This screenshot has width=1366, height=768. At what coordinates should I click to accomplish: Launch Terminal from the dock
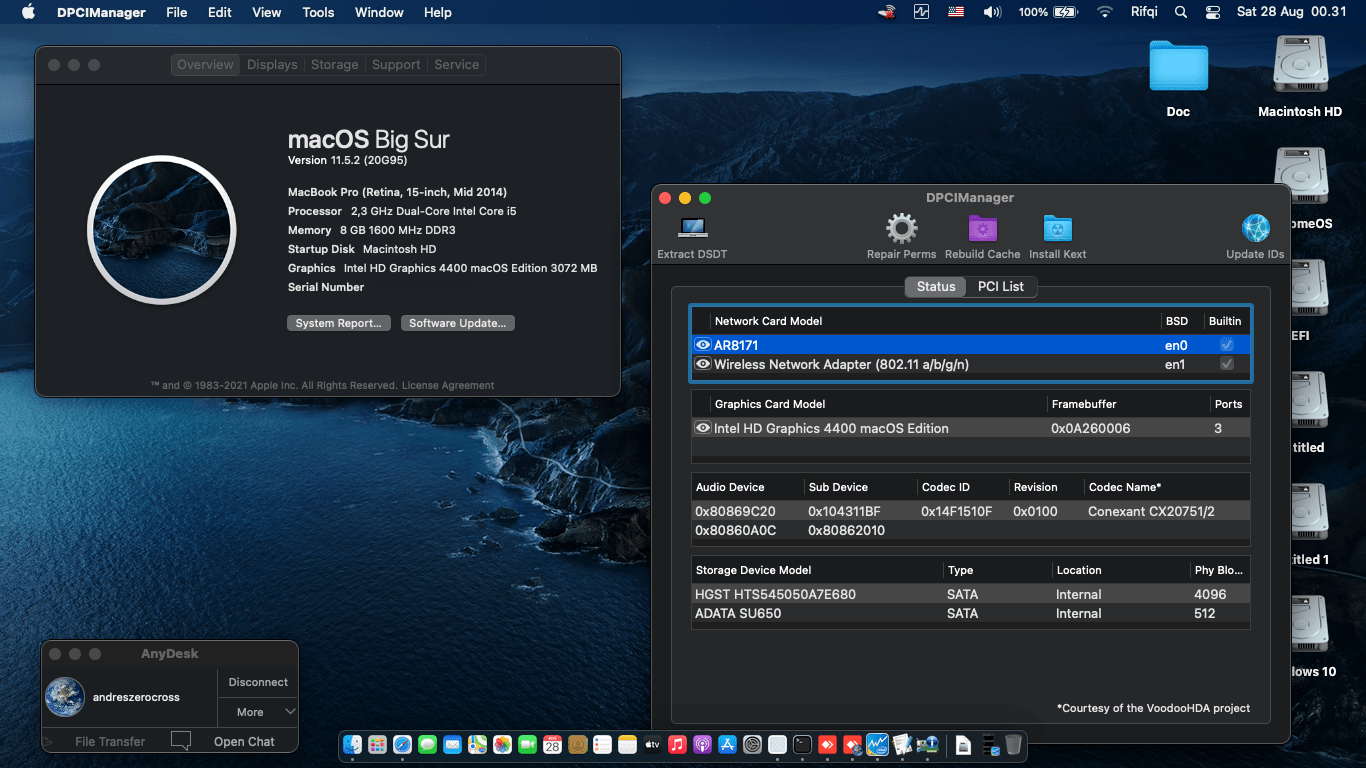[x=802, y=744]
